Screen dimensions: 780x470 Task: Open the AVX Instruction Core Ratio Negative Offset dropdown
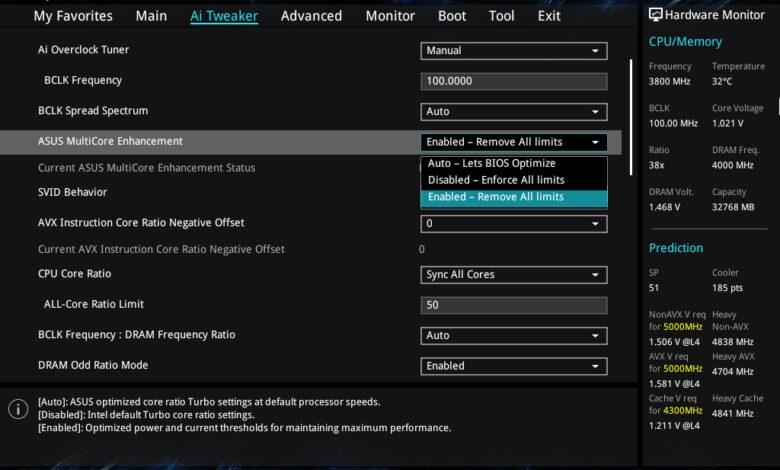514,224
